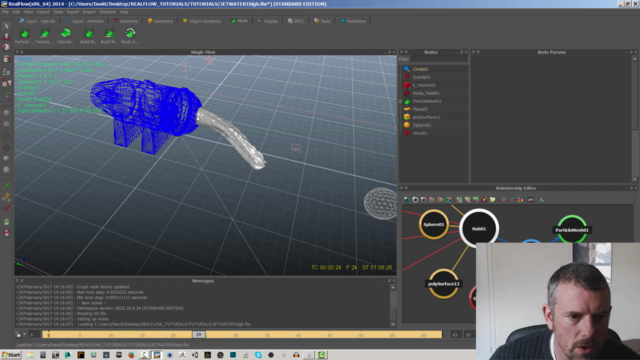
Task: Switch to the Geometry shelf tab
Action: coord(160,21)
